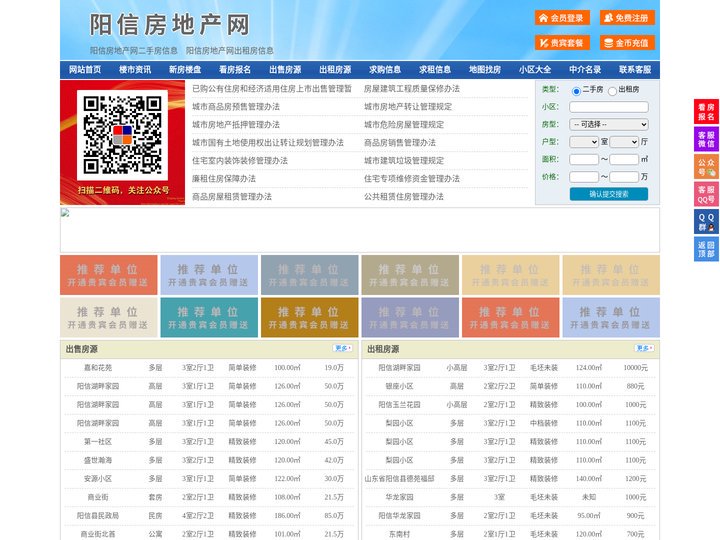Select 看房报名 in the navigation bar

click(x=235, y=70)
